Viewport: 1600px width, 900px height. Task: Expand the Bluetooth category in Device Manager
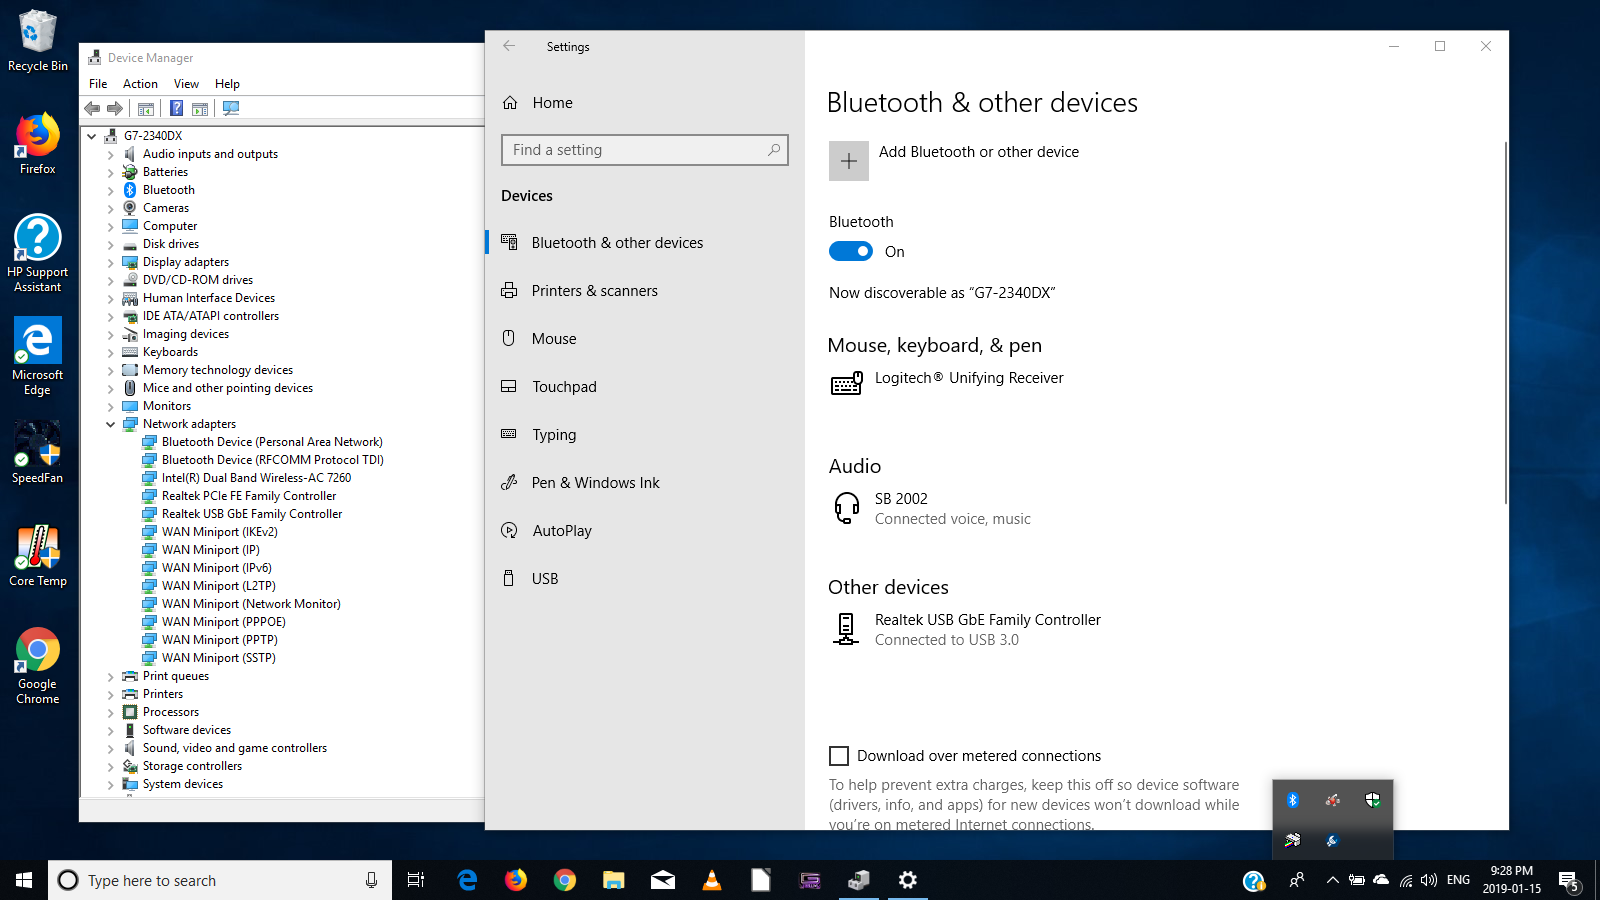coord(110,190)
